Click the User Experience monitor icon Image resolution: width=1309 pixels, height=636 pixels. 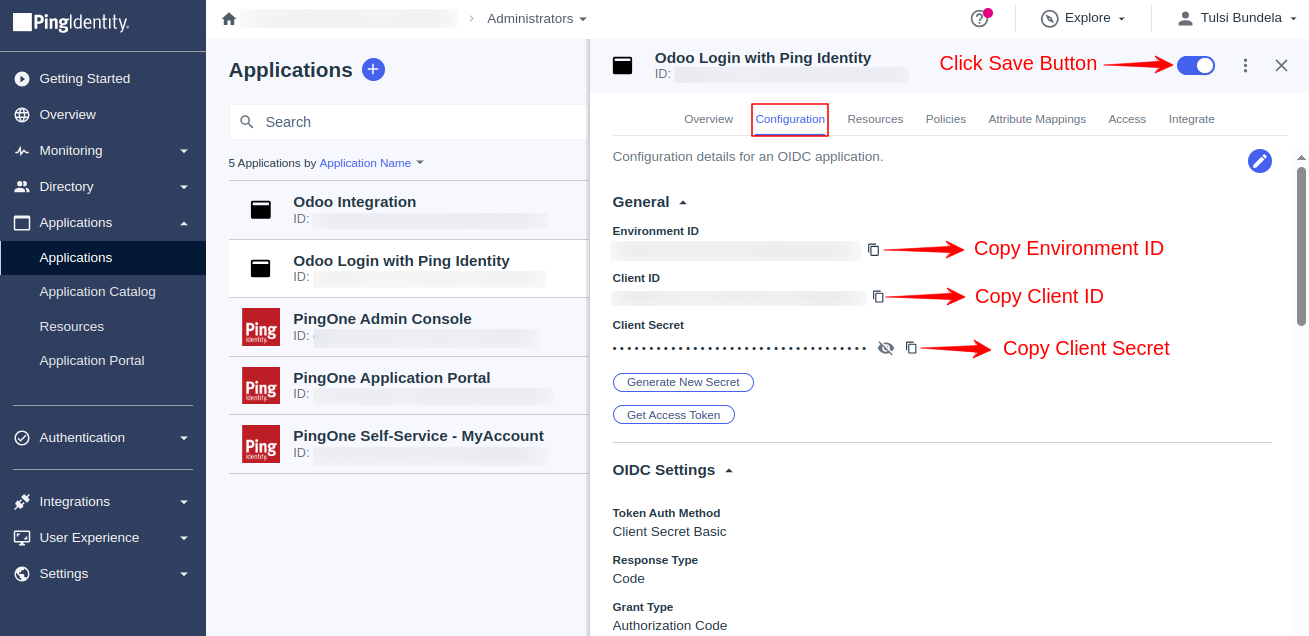point(22,538)
